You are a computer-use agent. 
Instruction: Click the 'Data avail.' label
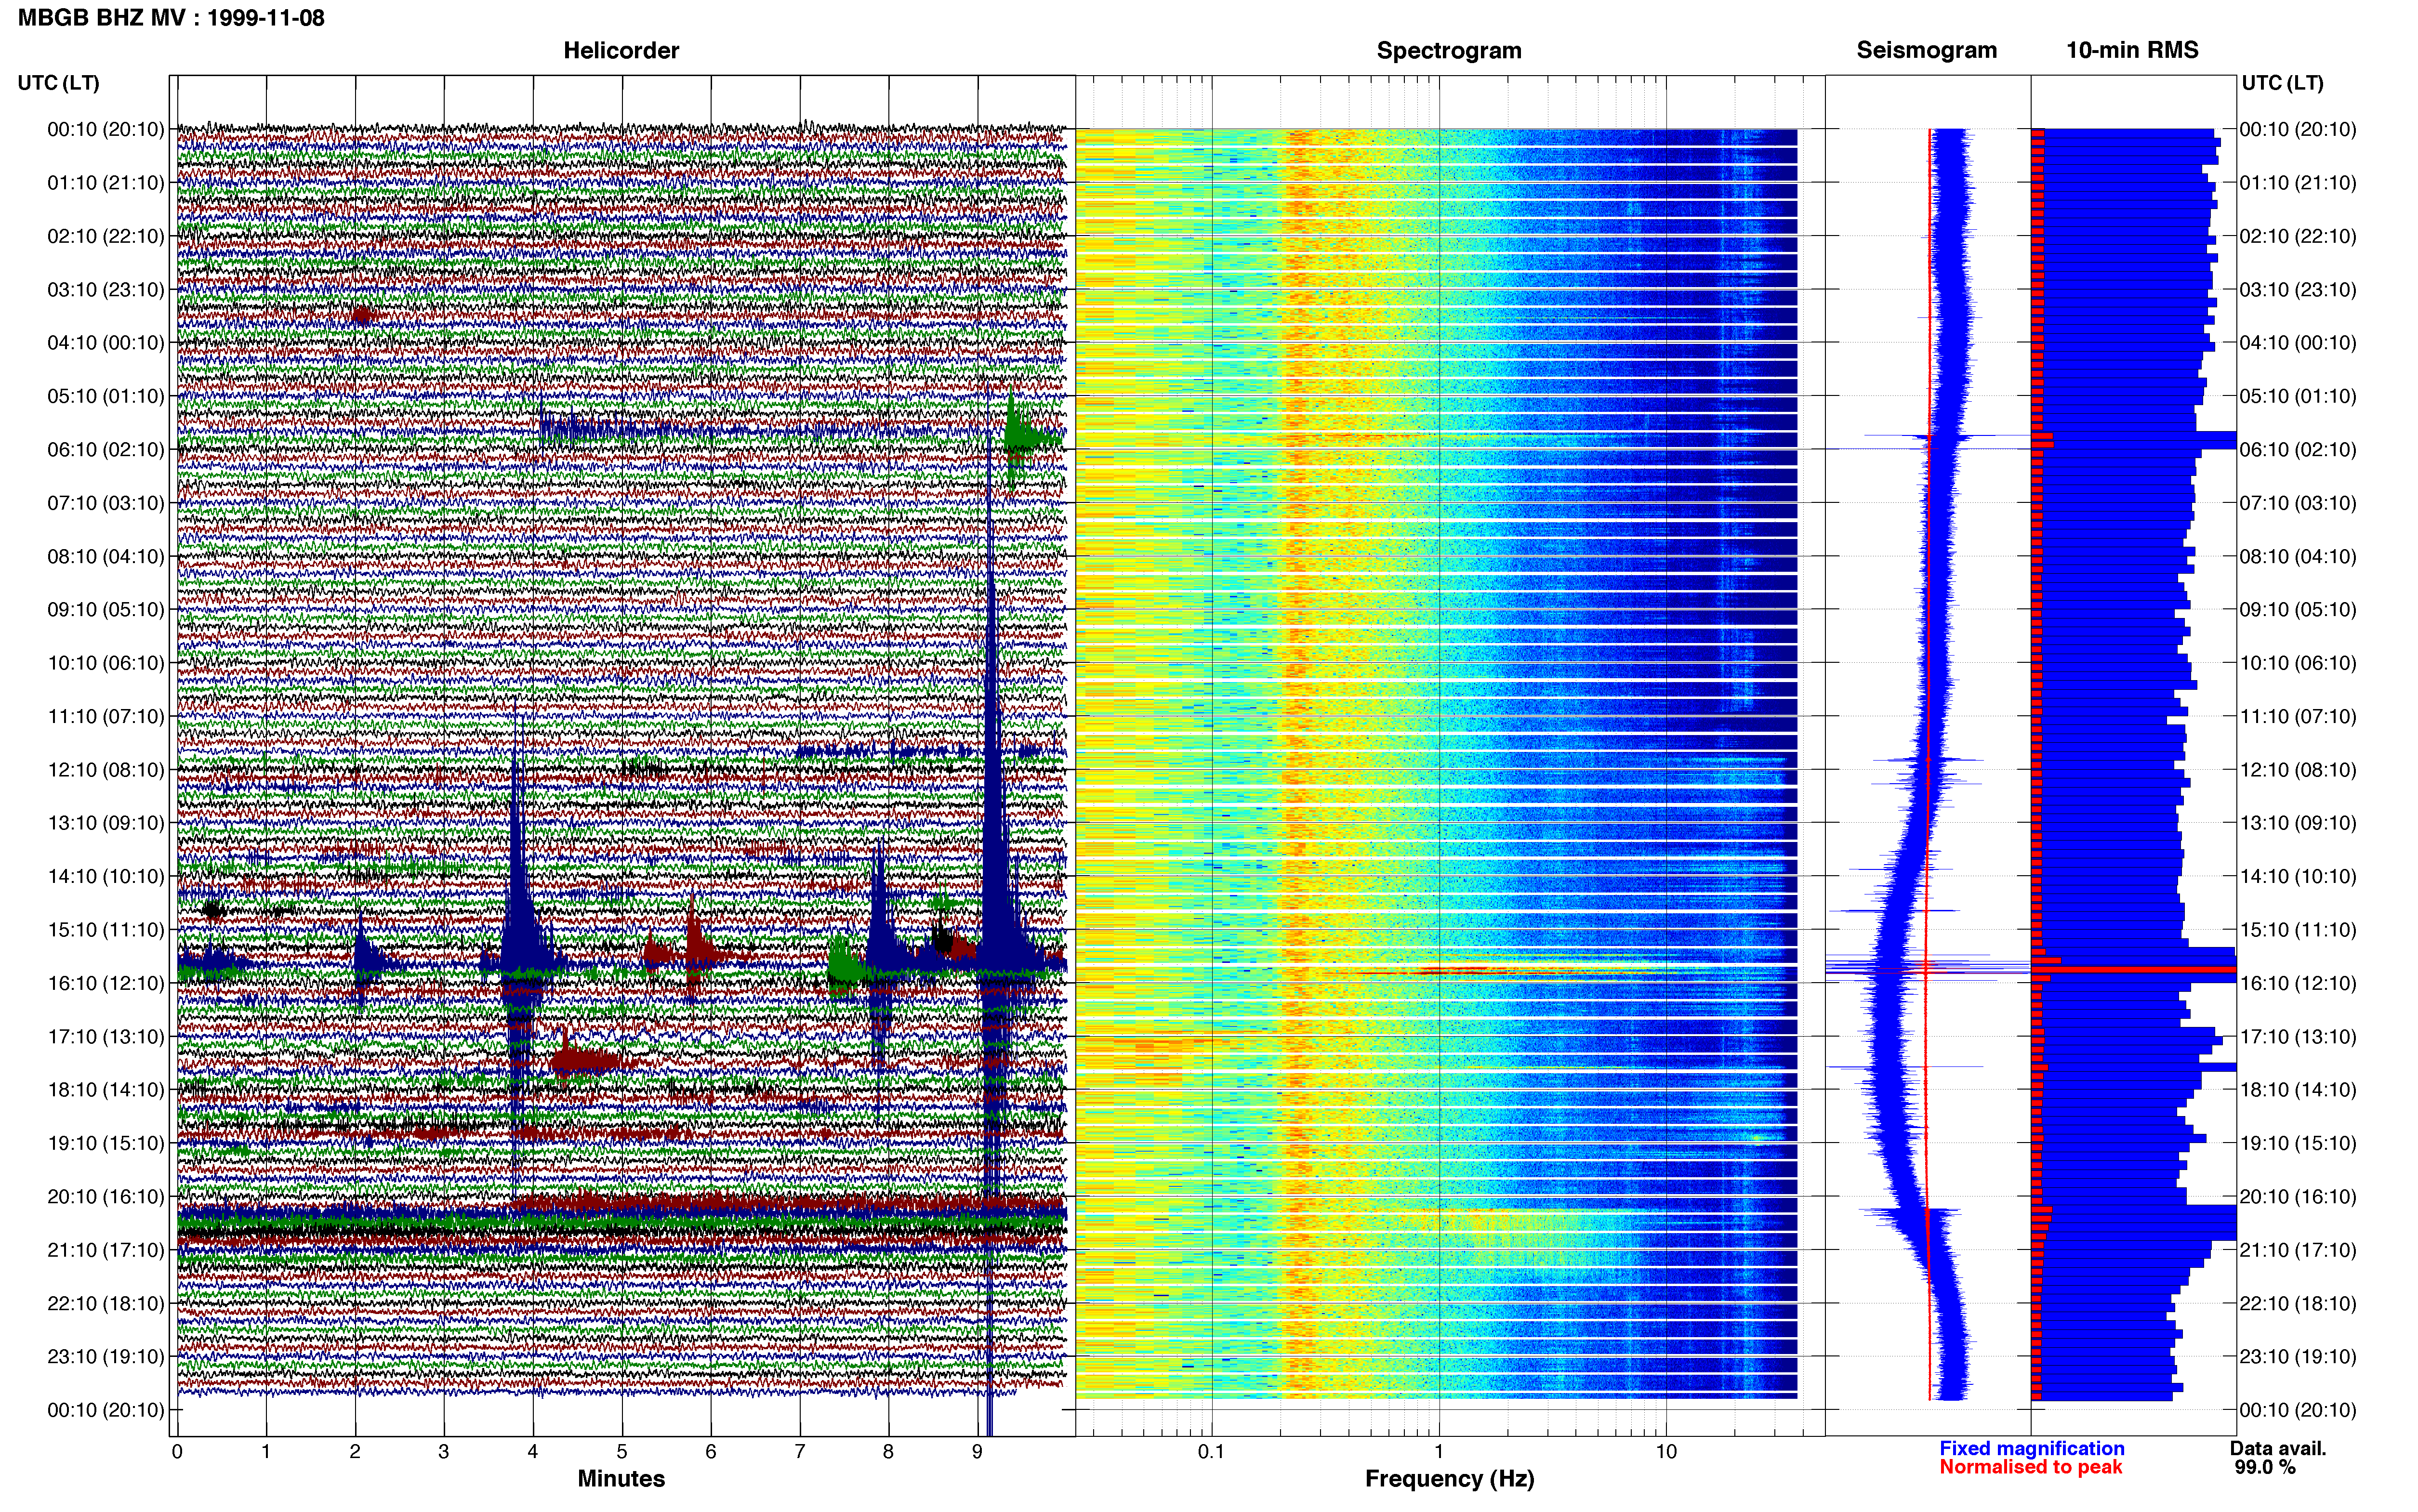tap(2278, 1449)
